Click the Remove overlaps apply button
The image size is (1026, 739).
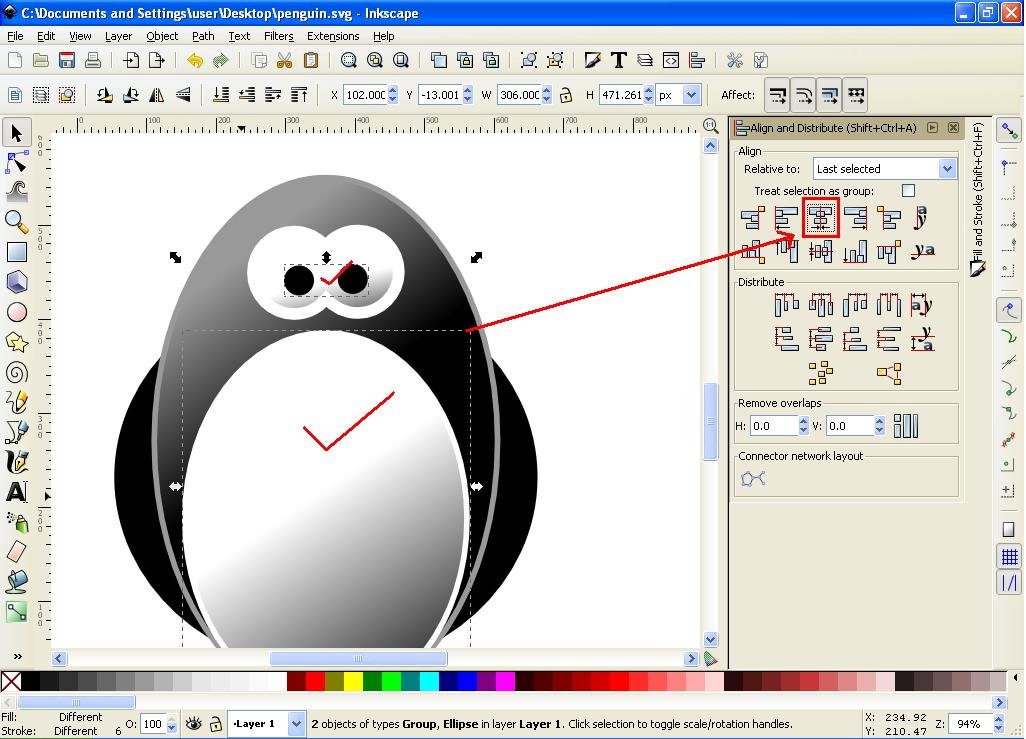click(905, 425)
